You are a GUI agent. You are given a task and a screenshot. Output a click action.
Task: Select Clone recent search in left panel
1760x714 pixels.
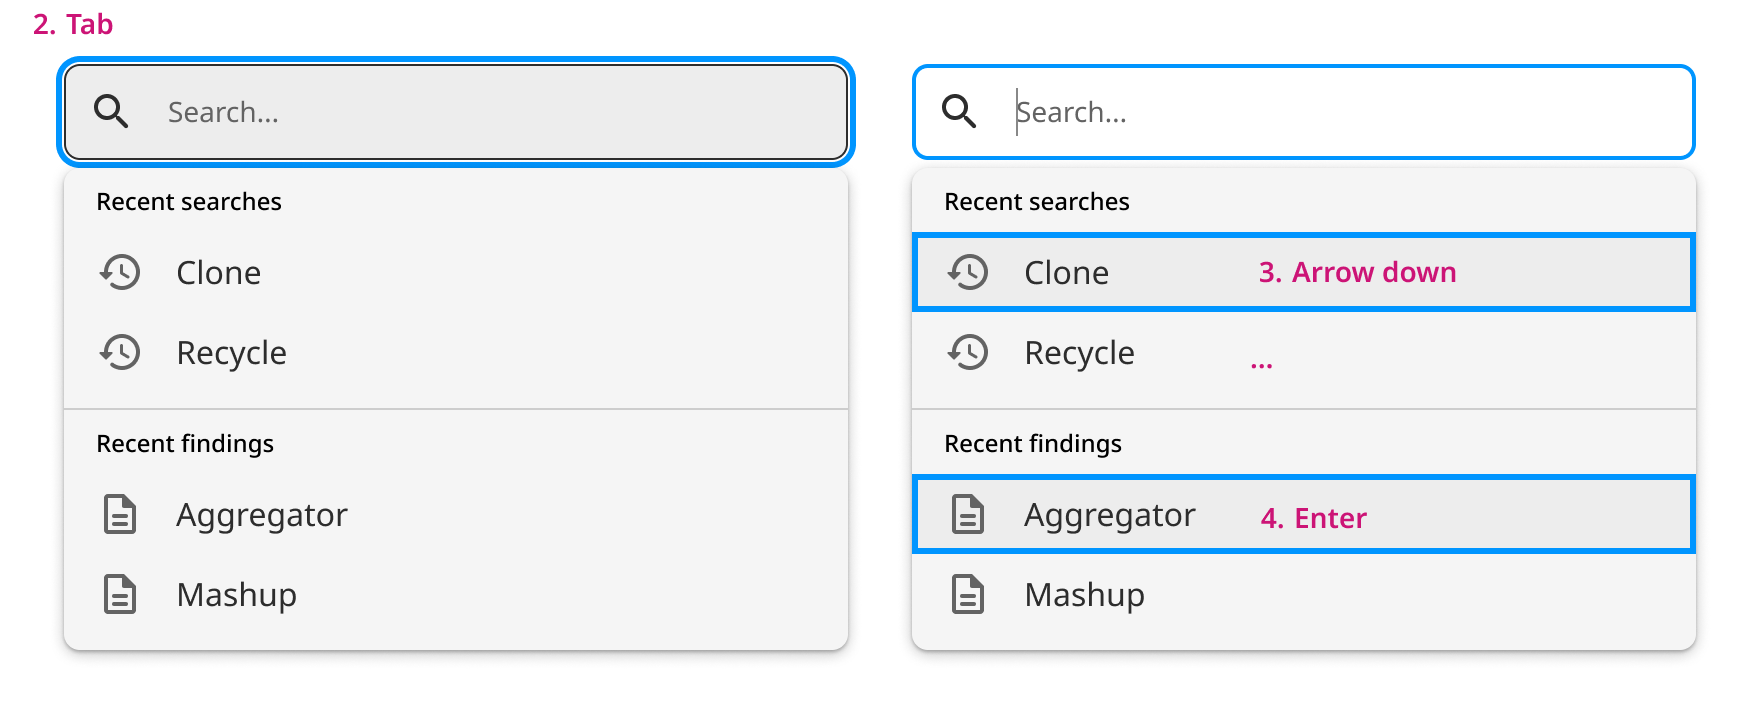point(456,272)
